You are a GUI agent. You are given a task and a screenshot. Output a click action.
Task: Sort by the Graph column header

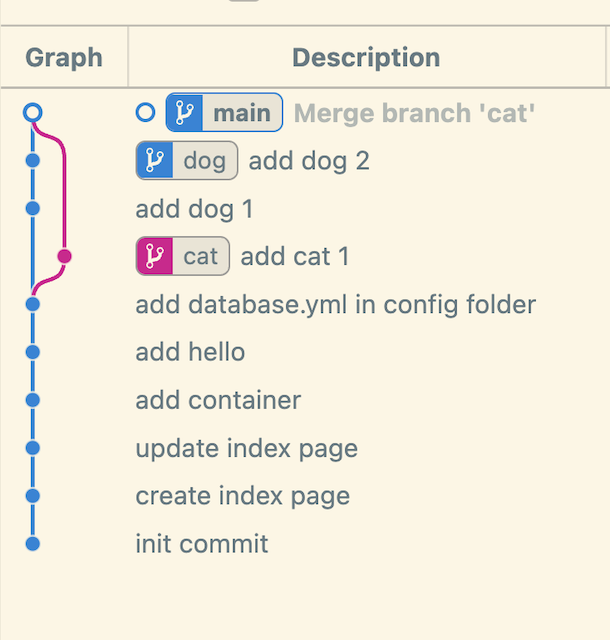tap(64, 57)
